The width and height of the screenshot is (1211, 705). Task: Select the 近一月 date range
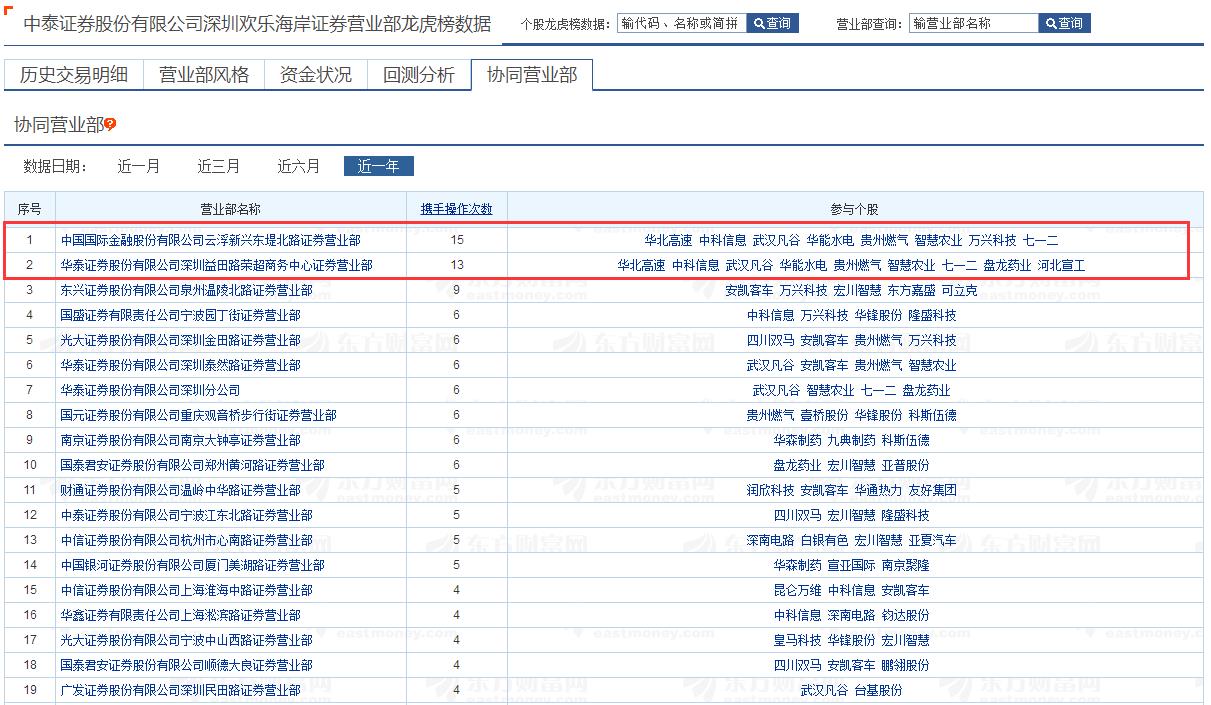point(139,166)
